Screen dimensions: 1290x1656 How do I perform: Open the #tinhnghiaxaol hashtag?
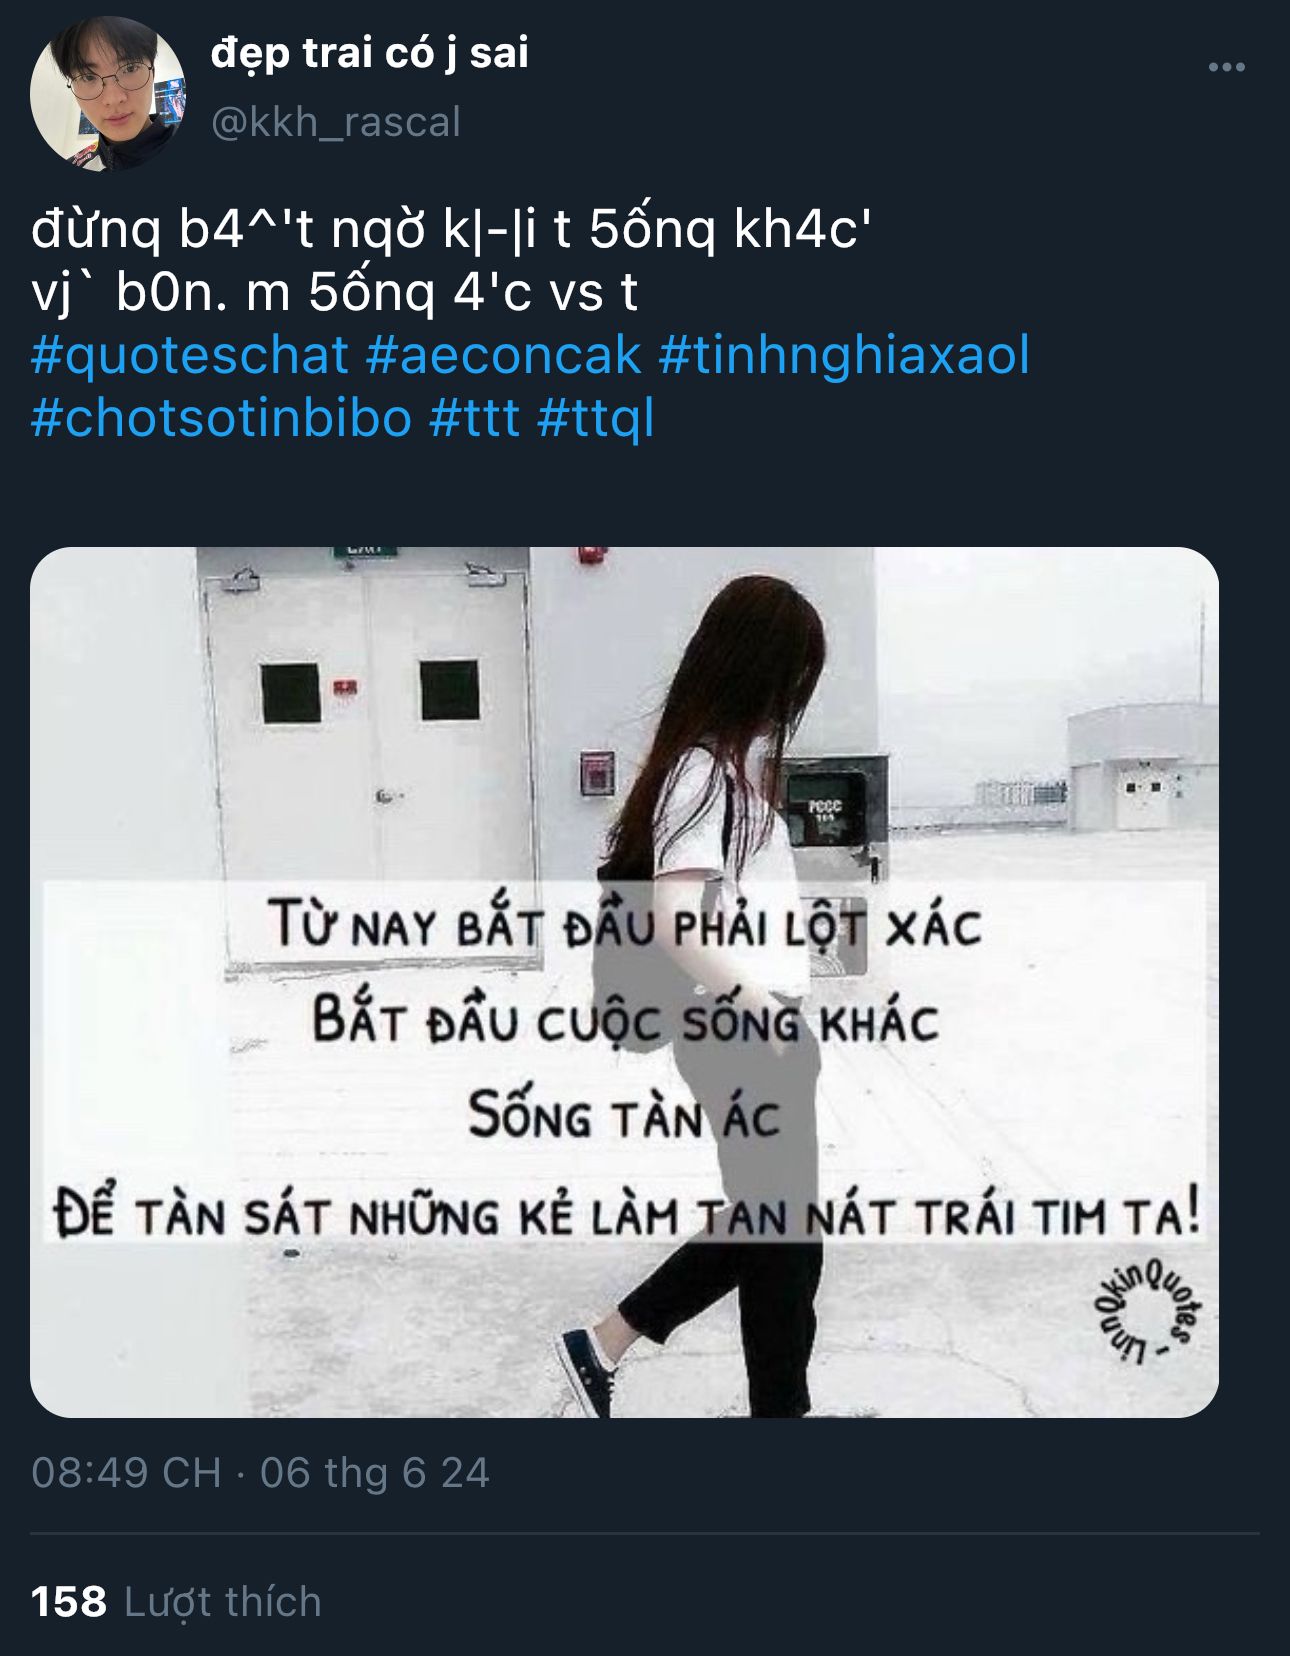[x=844, y=356]
